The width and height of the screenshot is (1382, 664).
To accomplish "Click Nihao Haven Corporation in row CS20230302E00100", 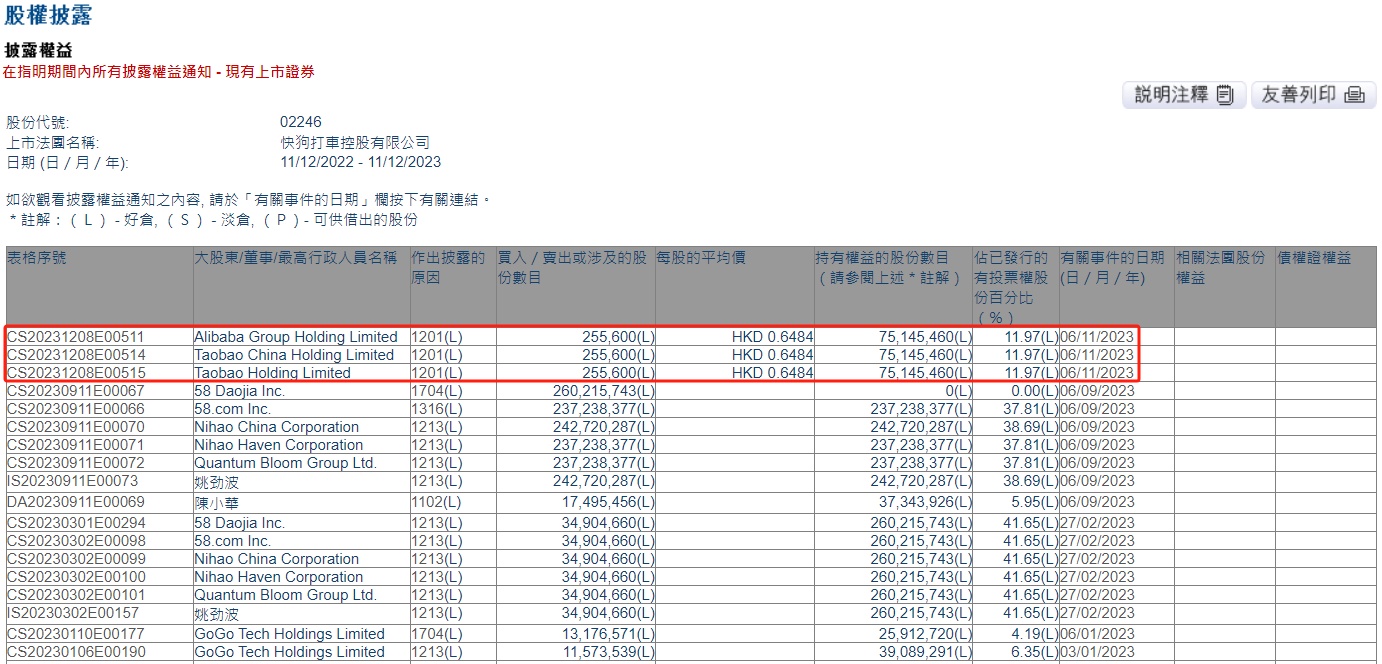I will click(x=279, y=577).
